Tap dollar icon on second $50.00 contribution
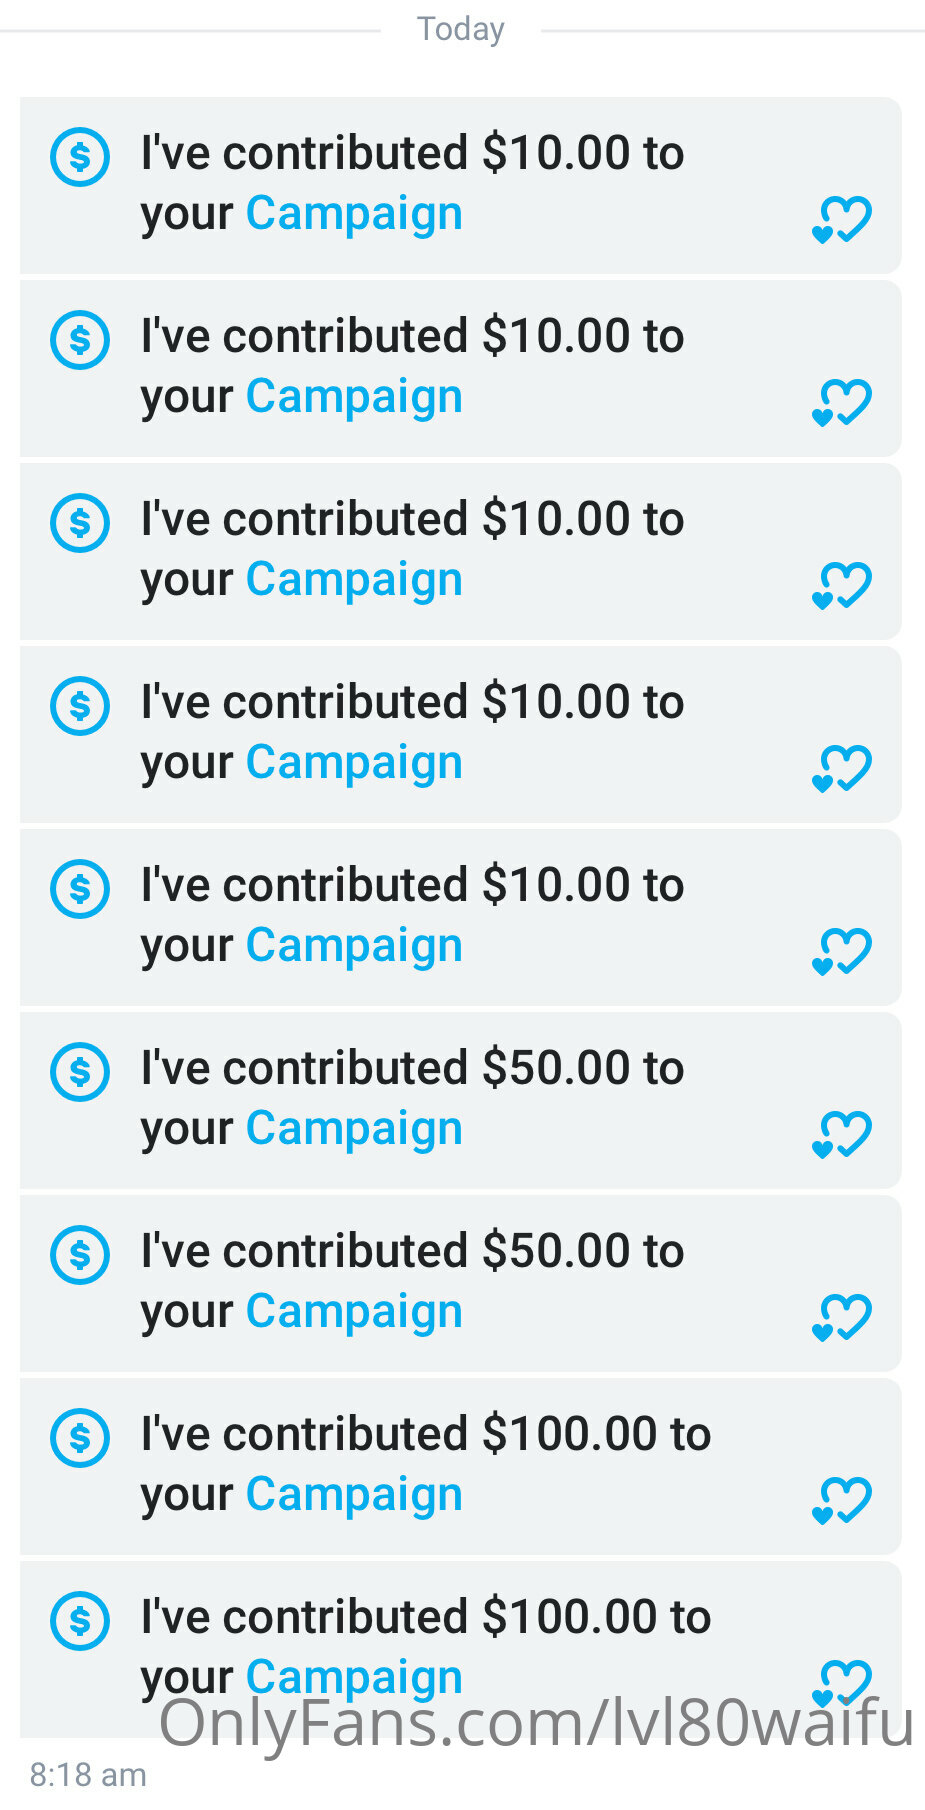The height and width of the screenshot is (1810, 925). pos(80,1255)
